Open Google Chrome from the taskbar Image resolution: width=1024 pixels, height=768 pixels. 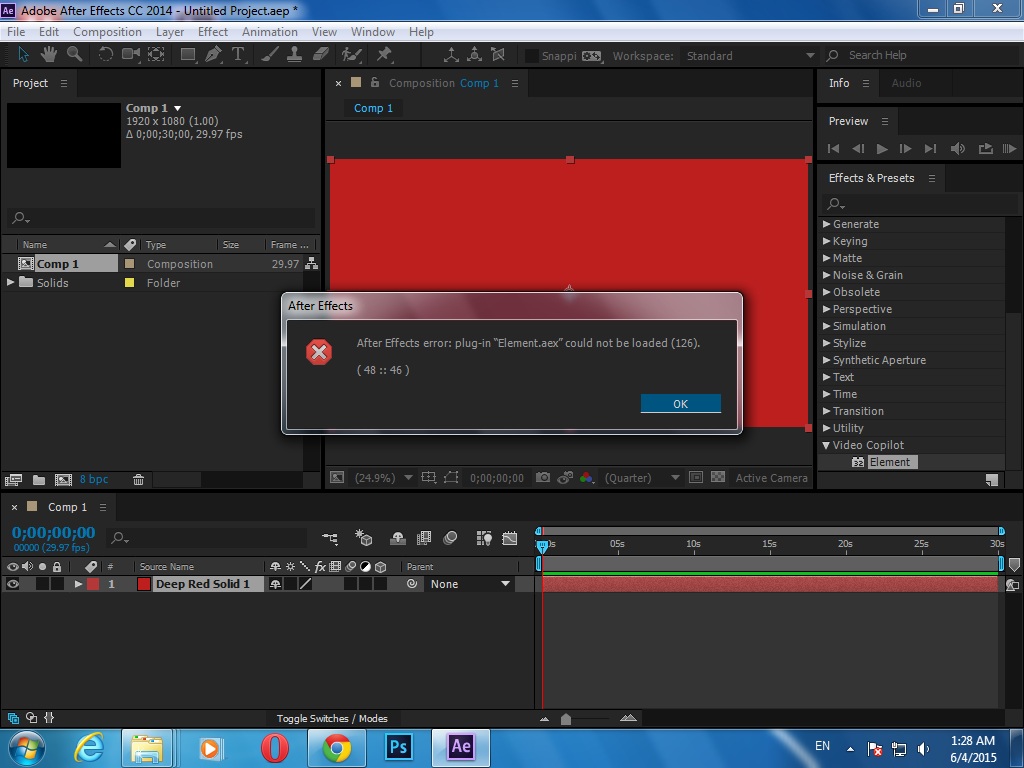coord(337,747)
